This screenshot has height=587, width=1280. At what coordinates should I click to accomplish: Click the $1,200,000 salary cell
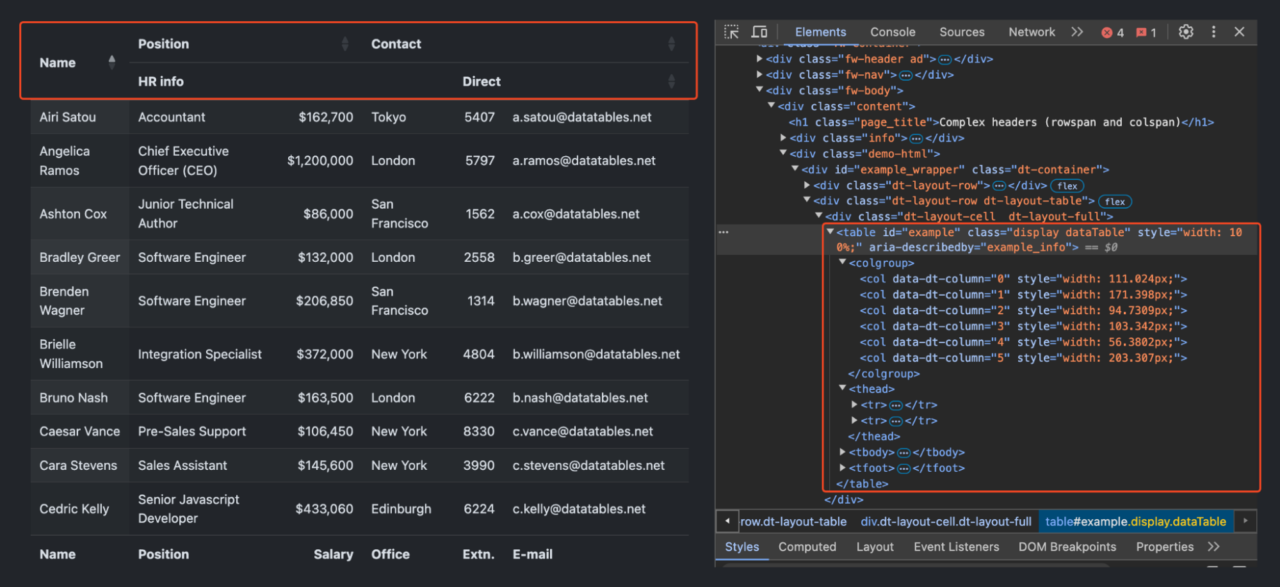(320, 160)
